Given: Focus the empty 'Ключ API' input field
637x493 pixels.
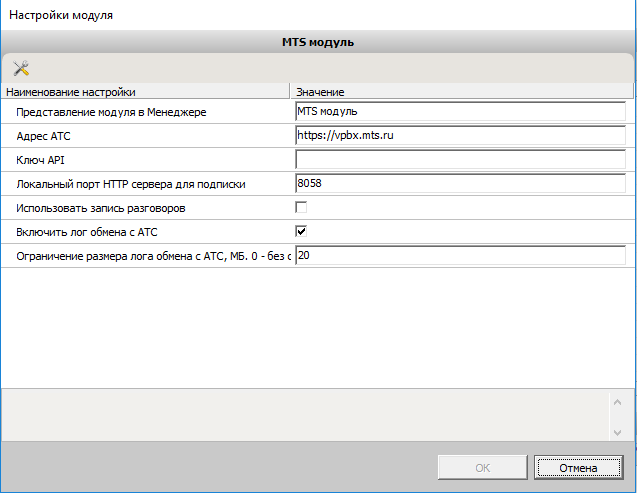Looking at the screenshot, I should pos(461,160).
